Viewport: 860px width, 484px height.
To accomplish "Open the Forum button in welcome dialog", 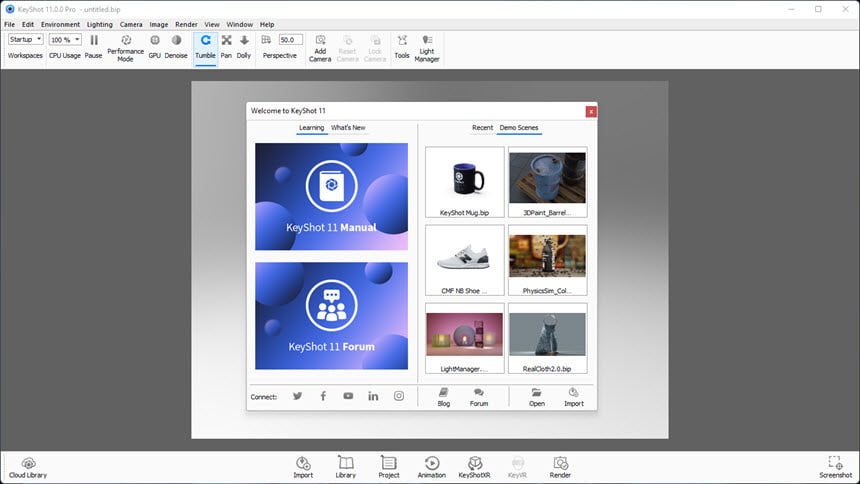I will click(x=479, y=397).
